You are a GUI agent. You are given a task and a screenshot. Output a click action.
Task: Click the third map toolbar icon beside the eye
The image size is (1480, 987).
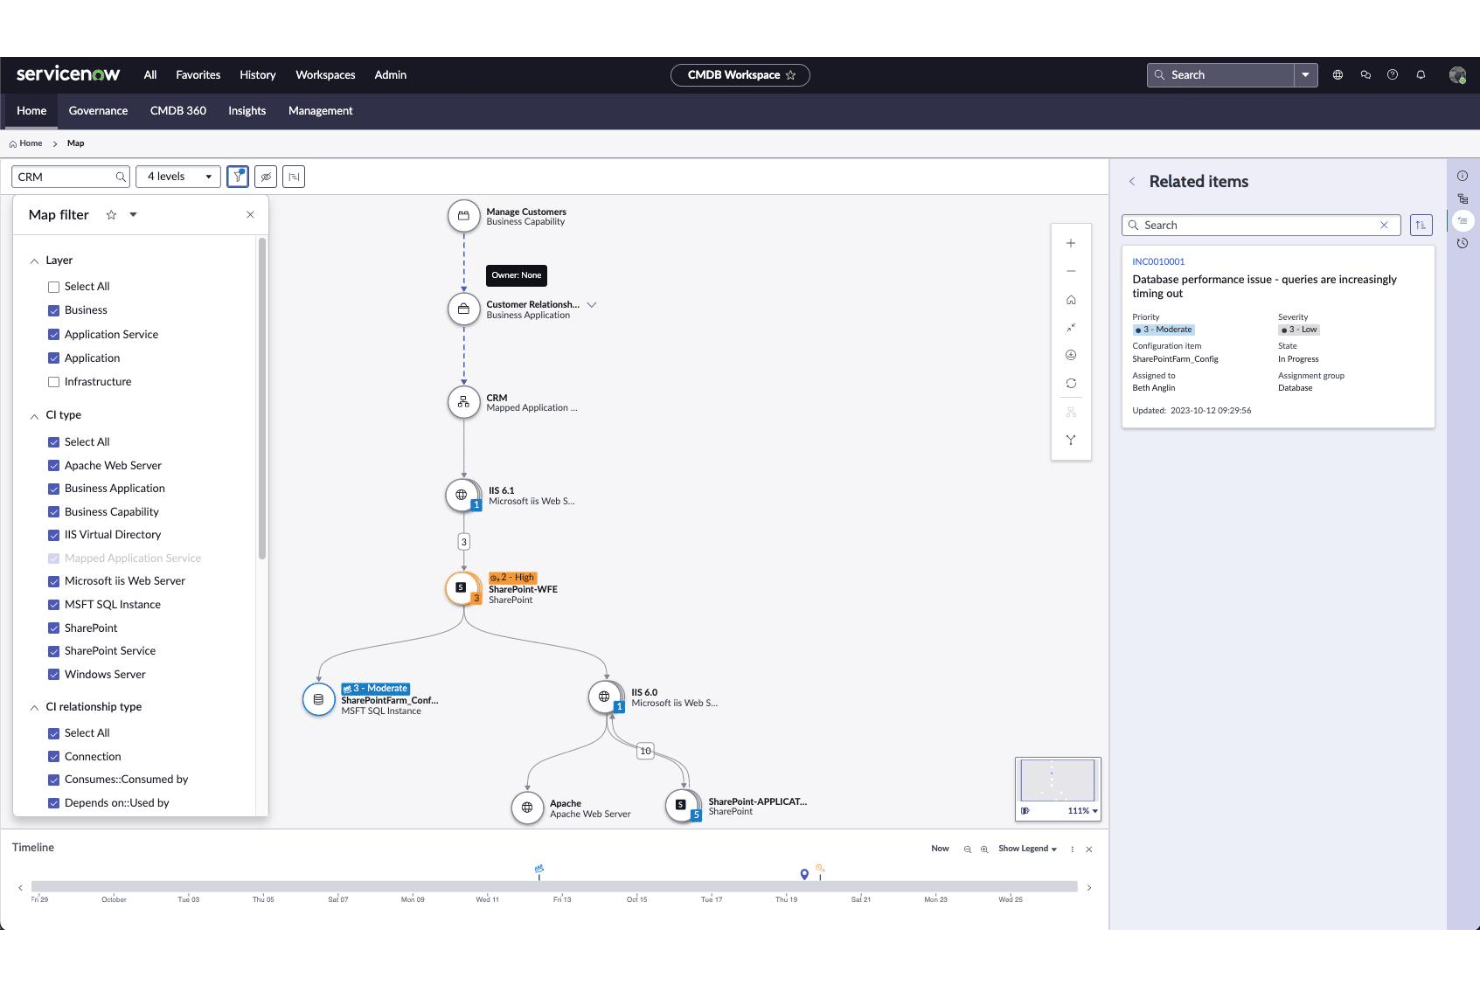click(294, 177)
